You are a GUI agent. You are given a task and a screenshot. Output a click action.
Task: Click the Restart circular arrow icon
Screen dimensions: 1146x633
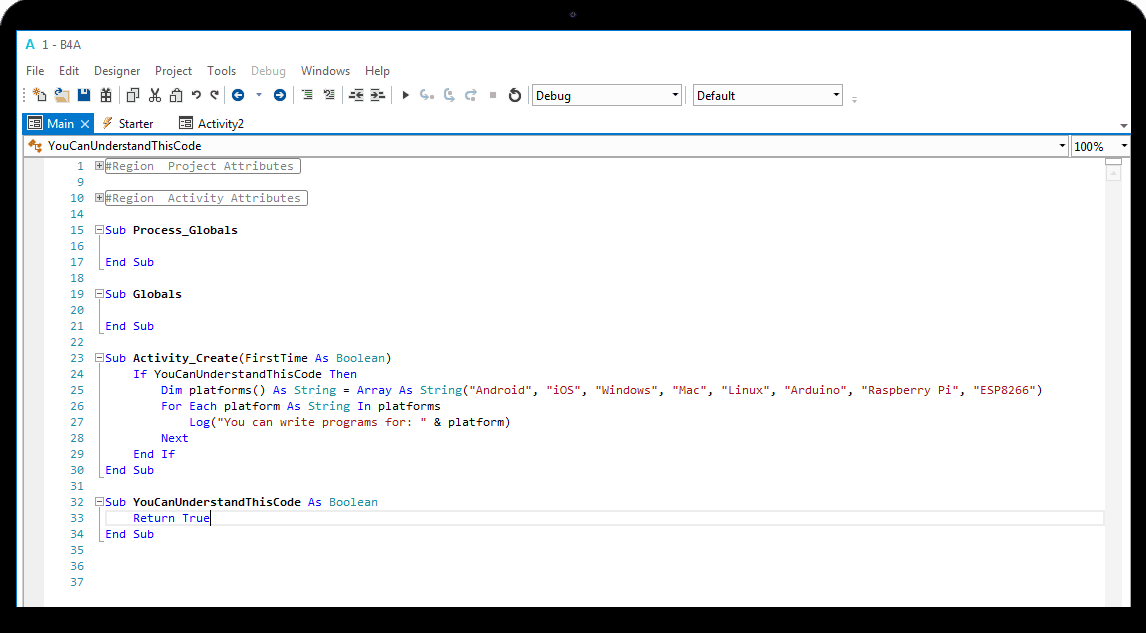(515, 95)
